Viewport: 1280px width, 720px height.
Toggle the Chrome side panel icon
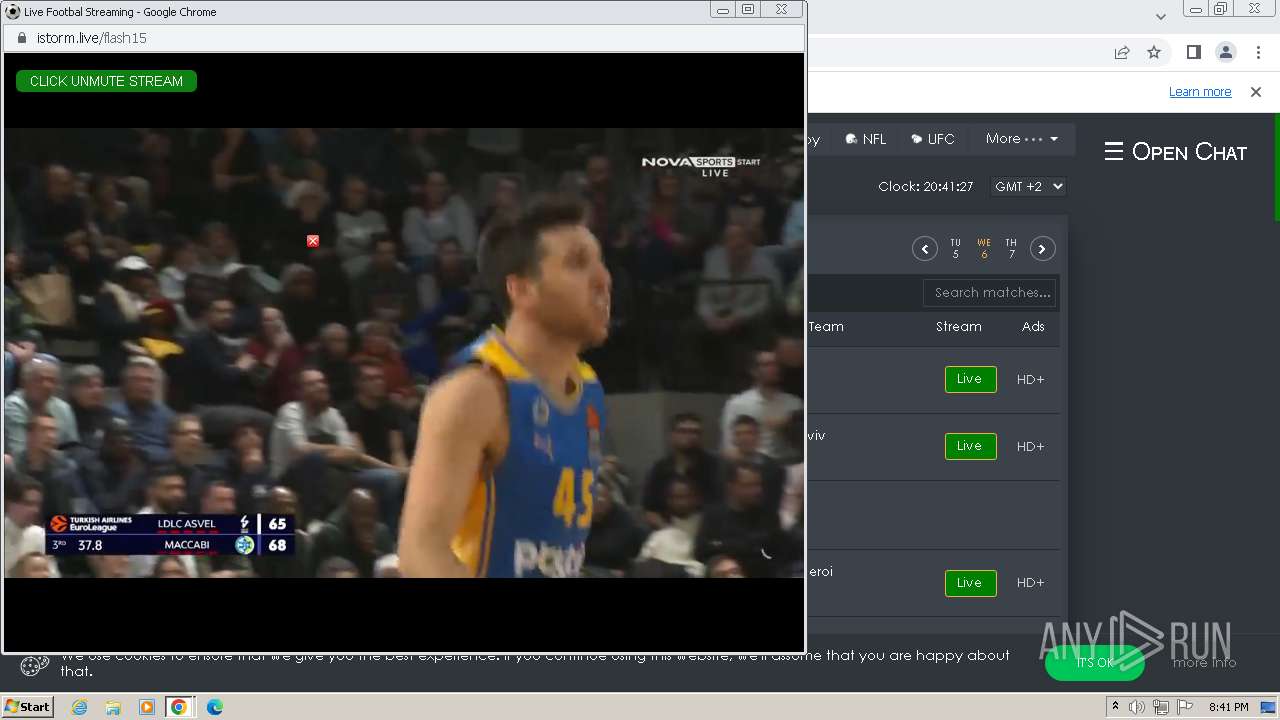coord(1193,52)
